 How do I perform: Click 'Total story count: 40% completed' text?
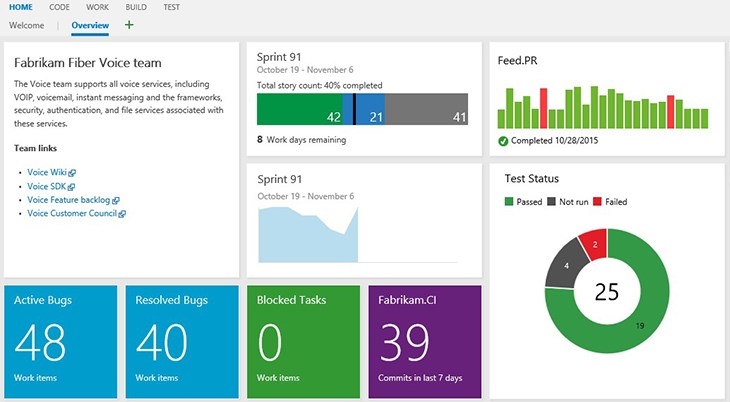pyautogui.click(x=319, y=85)
